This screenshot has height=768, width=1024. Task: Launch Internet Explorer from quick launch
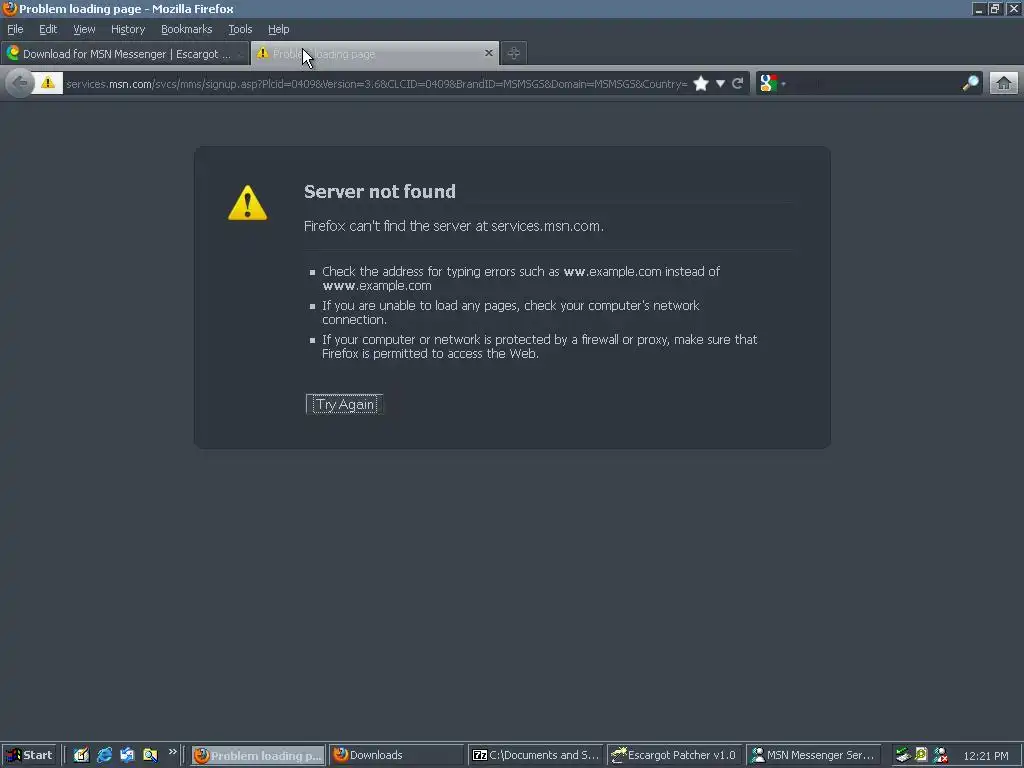(104, 755)
